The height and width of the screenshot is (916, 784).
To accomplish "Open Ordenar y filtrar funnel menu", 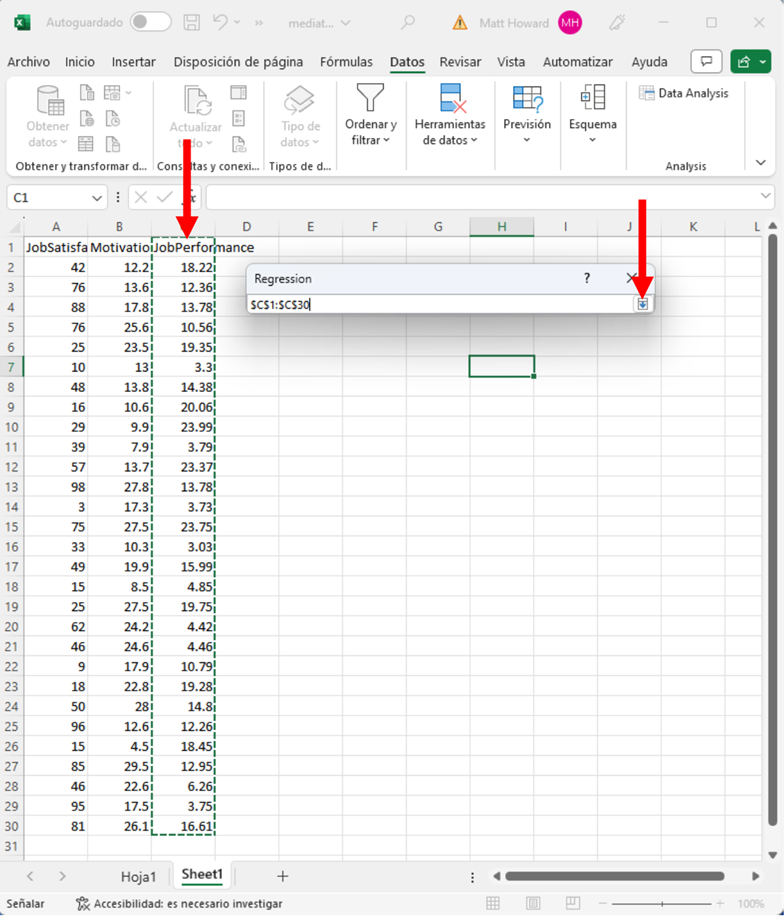I will (x=371, y=116).
